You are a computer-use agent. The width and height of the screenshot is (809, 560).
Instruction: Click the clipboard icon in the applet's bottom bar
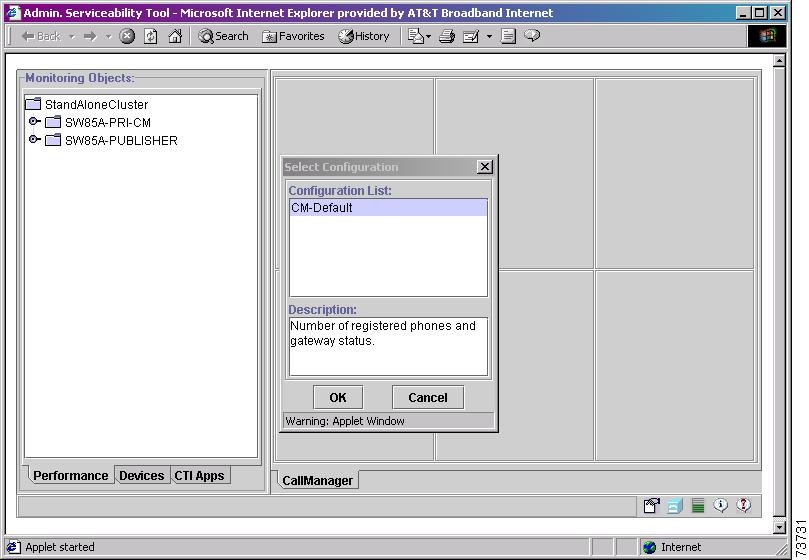(651, 505)
